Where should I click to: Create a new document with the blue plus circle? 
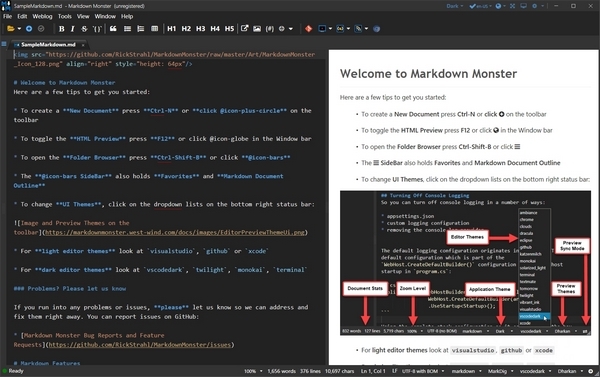(29, 29)
